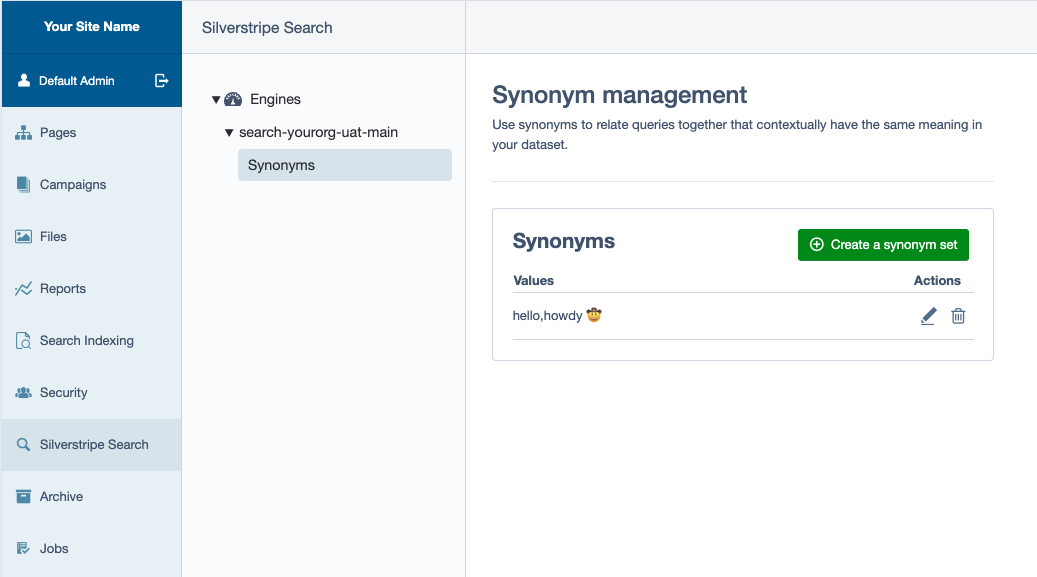Open the Default Admin profile link
1037x577 pixels.
[77, 81]
